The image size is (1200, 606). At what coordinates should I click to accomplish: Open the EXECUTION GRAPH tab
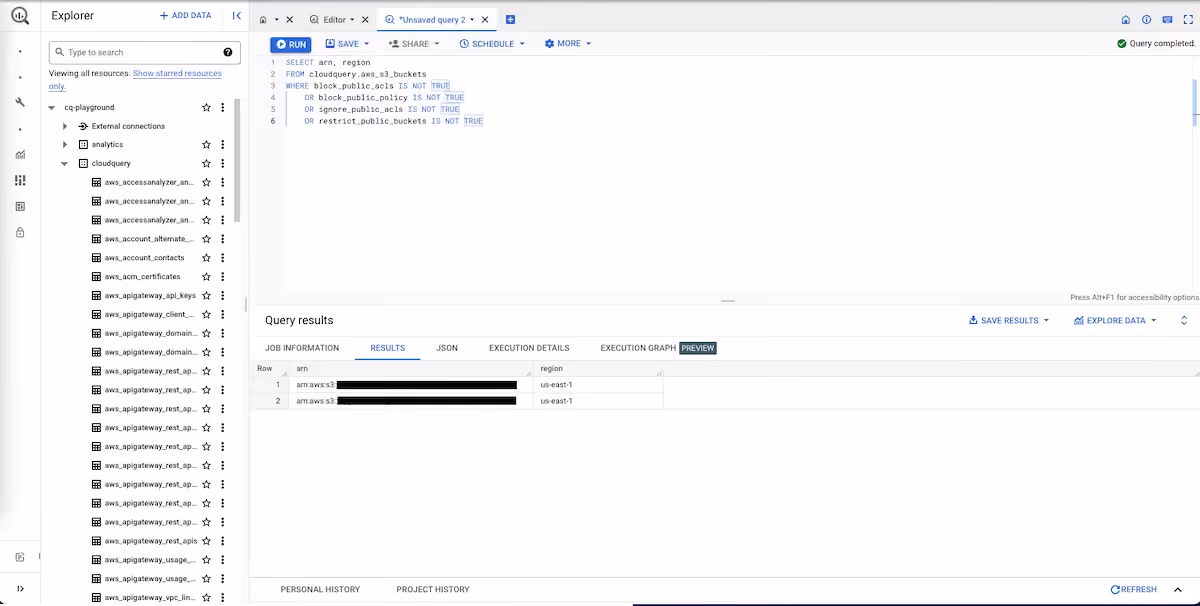pos(658,348)
